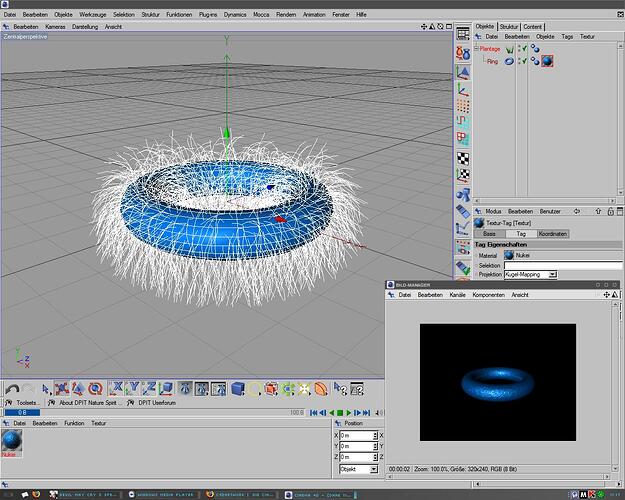The height and width of the screenshot is (500, 625).
Task: Click make object editable icon
Action: coord(463,53)
